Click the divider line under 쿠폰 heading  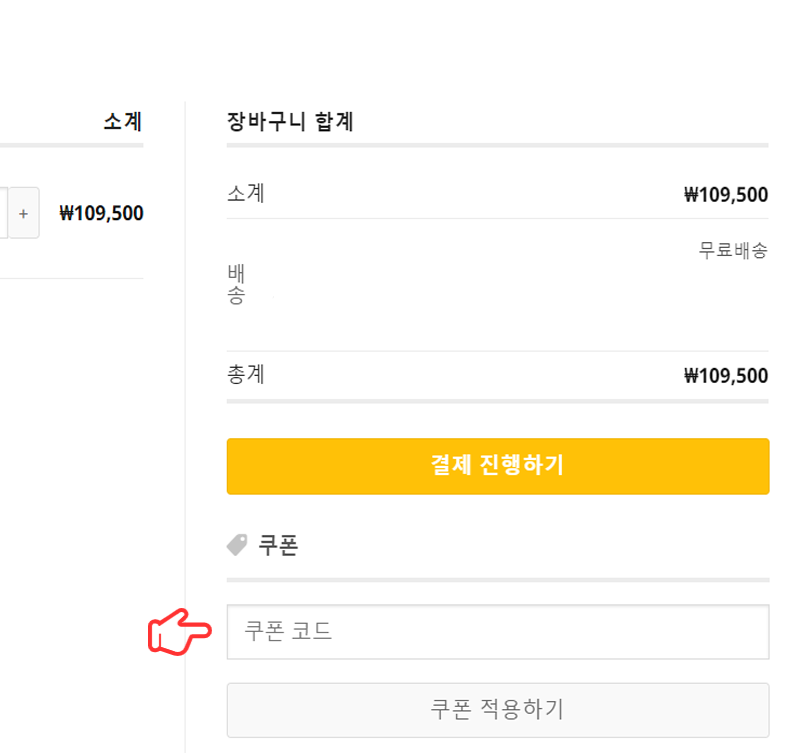pos(497,580)
